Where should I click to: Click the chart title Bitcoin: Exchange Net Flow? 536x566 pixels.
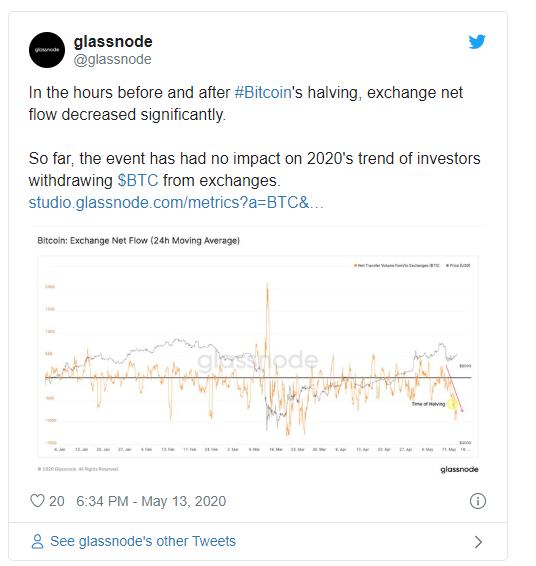(138, 241)
